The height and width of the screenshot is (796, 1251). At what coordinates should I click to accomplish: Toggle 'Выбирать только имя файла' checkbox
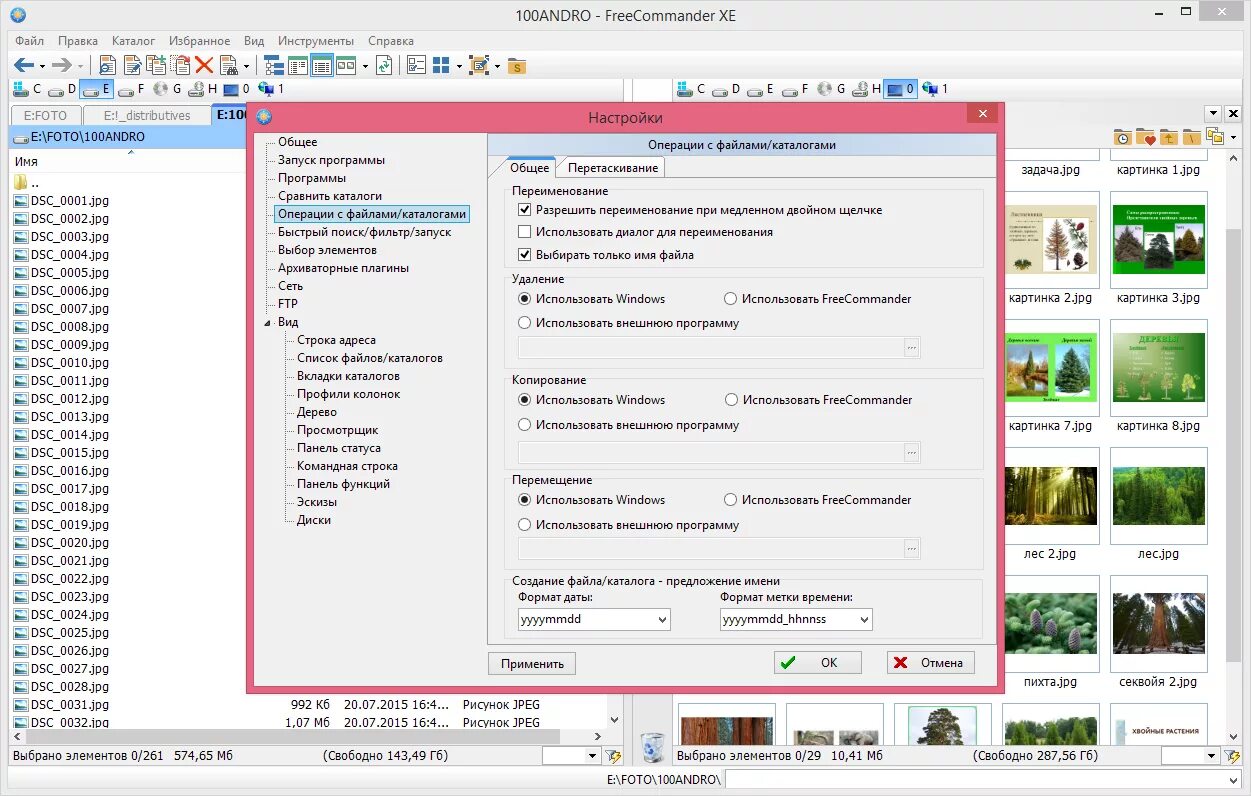(525, 255)
